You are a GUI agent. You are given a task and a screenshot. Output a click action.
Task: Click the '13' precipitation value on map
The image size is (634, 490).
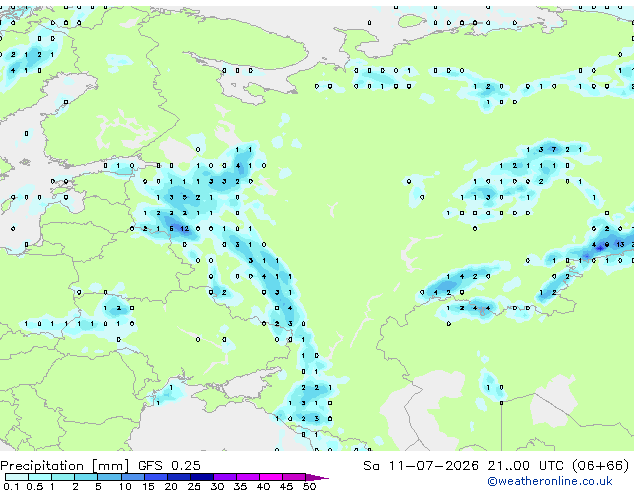[620, 245]
